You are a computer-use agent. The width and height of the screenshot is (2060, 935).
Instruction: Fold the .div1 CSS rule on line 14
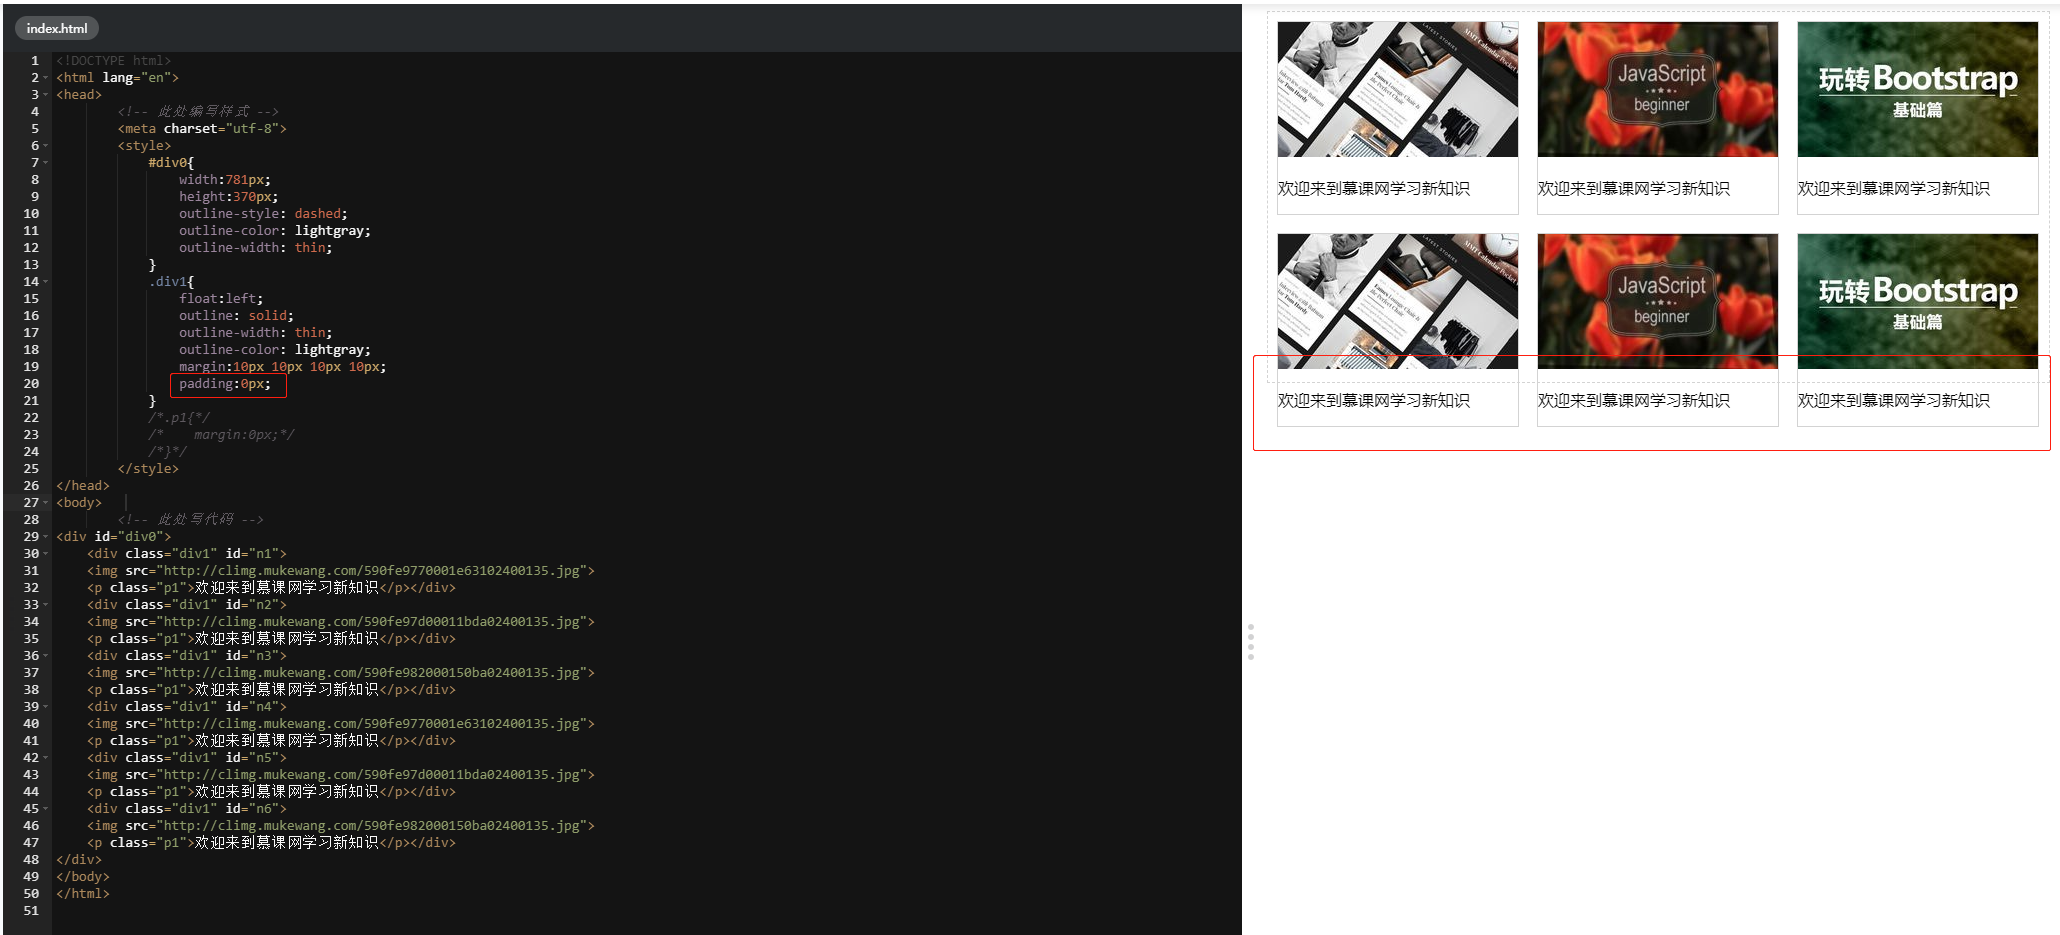click(46, 282)
